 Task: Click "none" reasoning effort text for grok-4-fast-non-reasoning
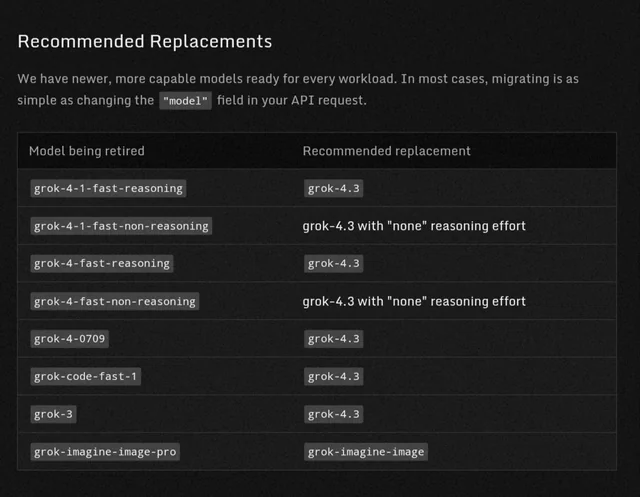(x=456, y=302)
